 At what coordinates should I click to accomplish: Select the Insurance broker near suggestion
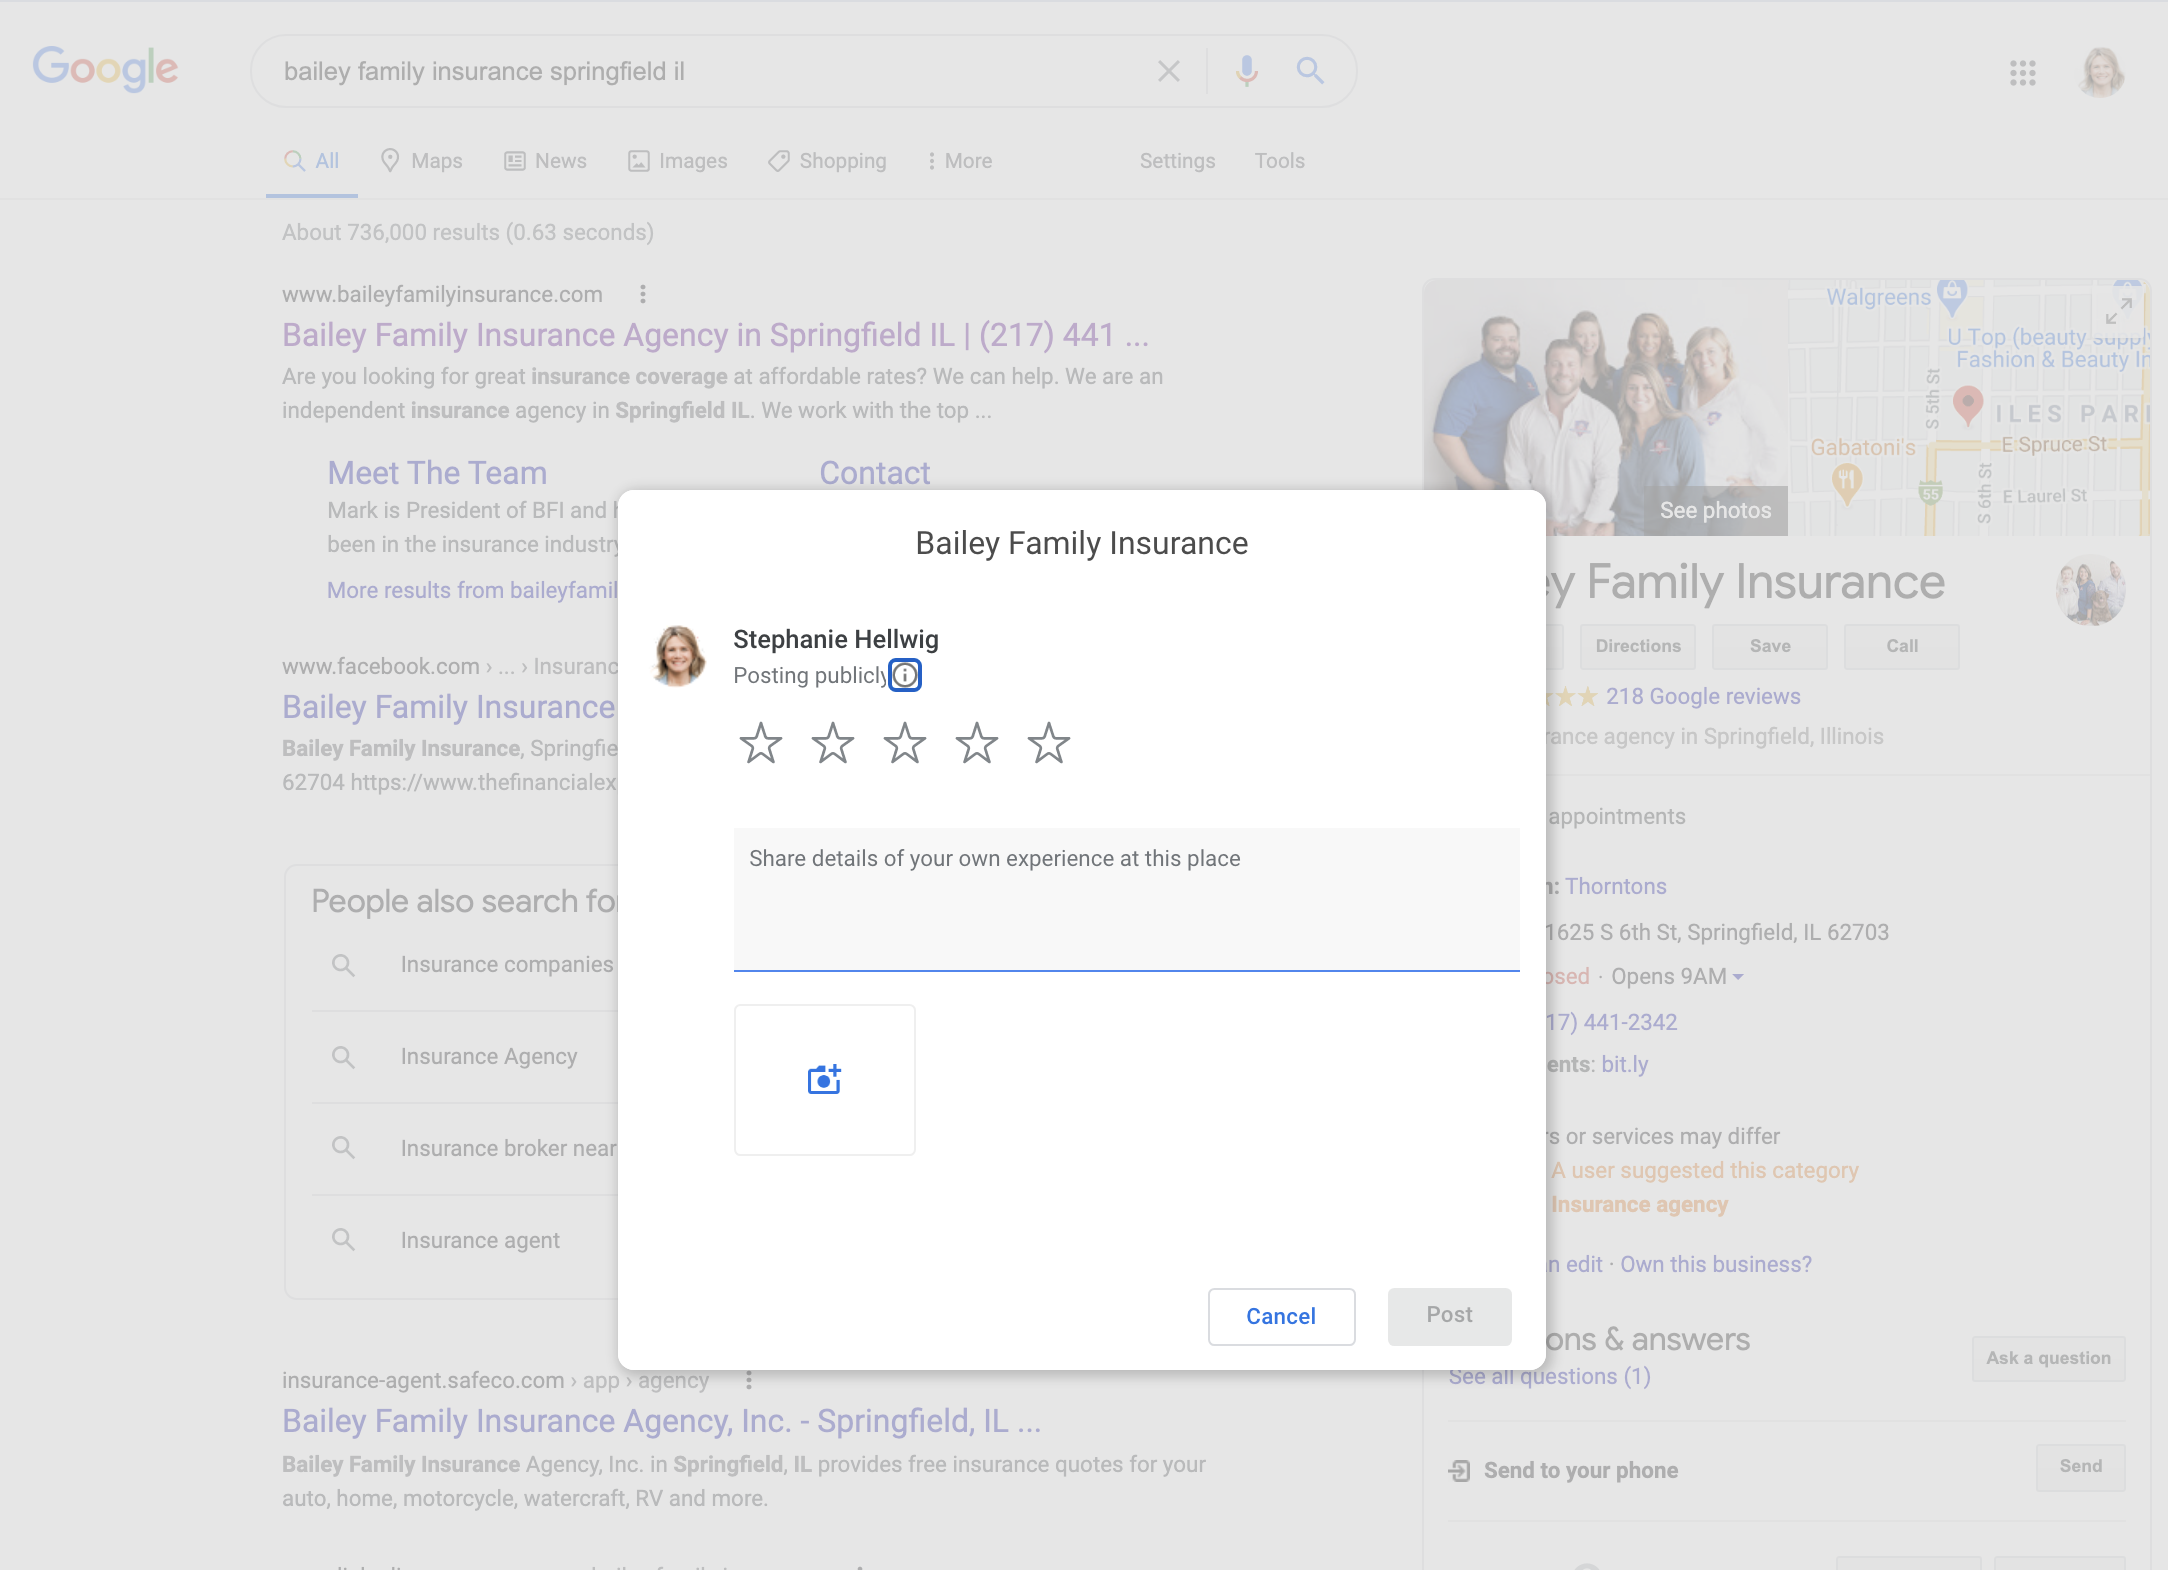509,1149
